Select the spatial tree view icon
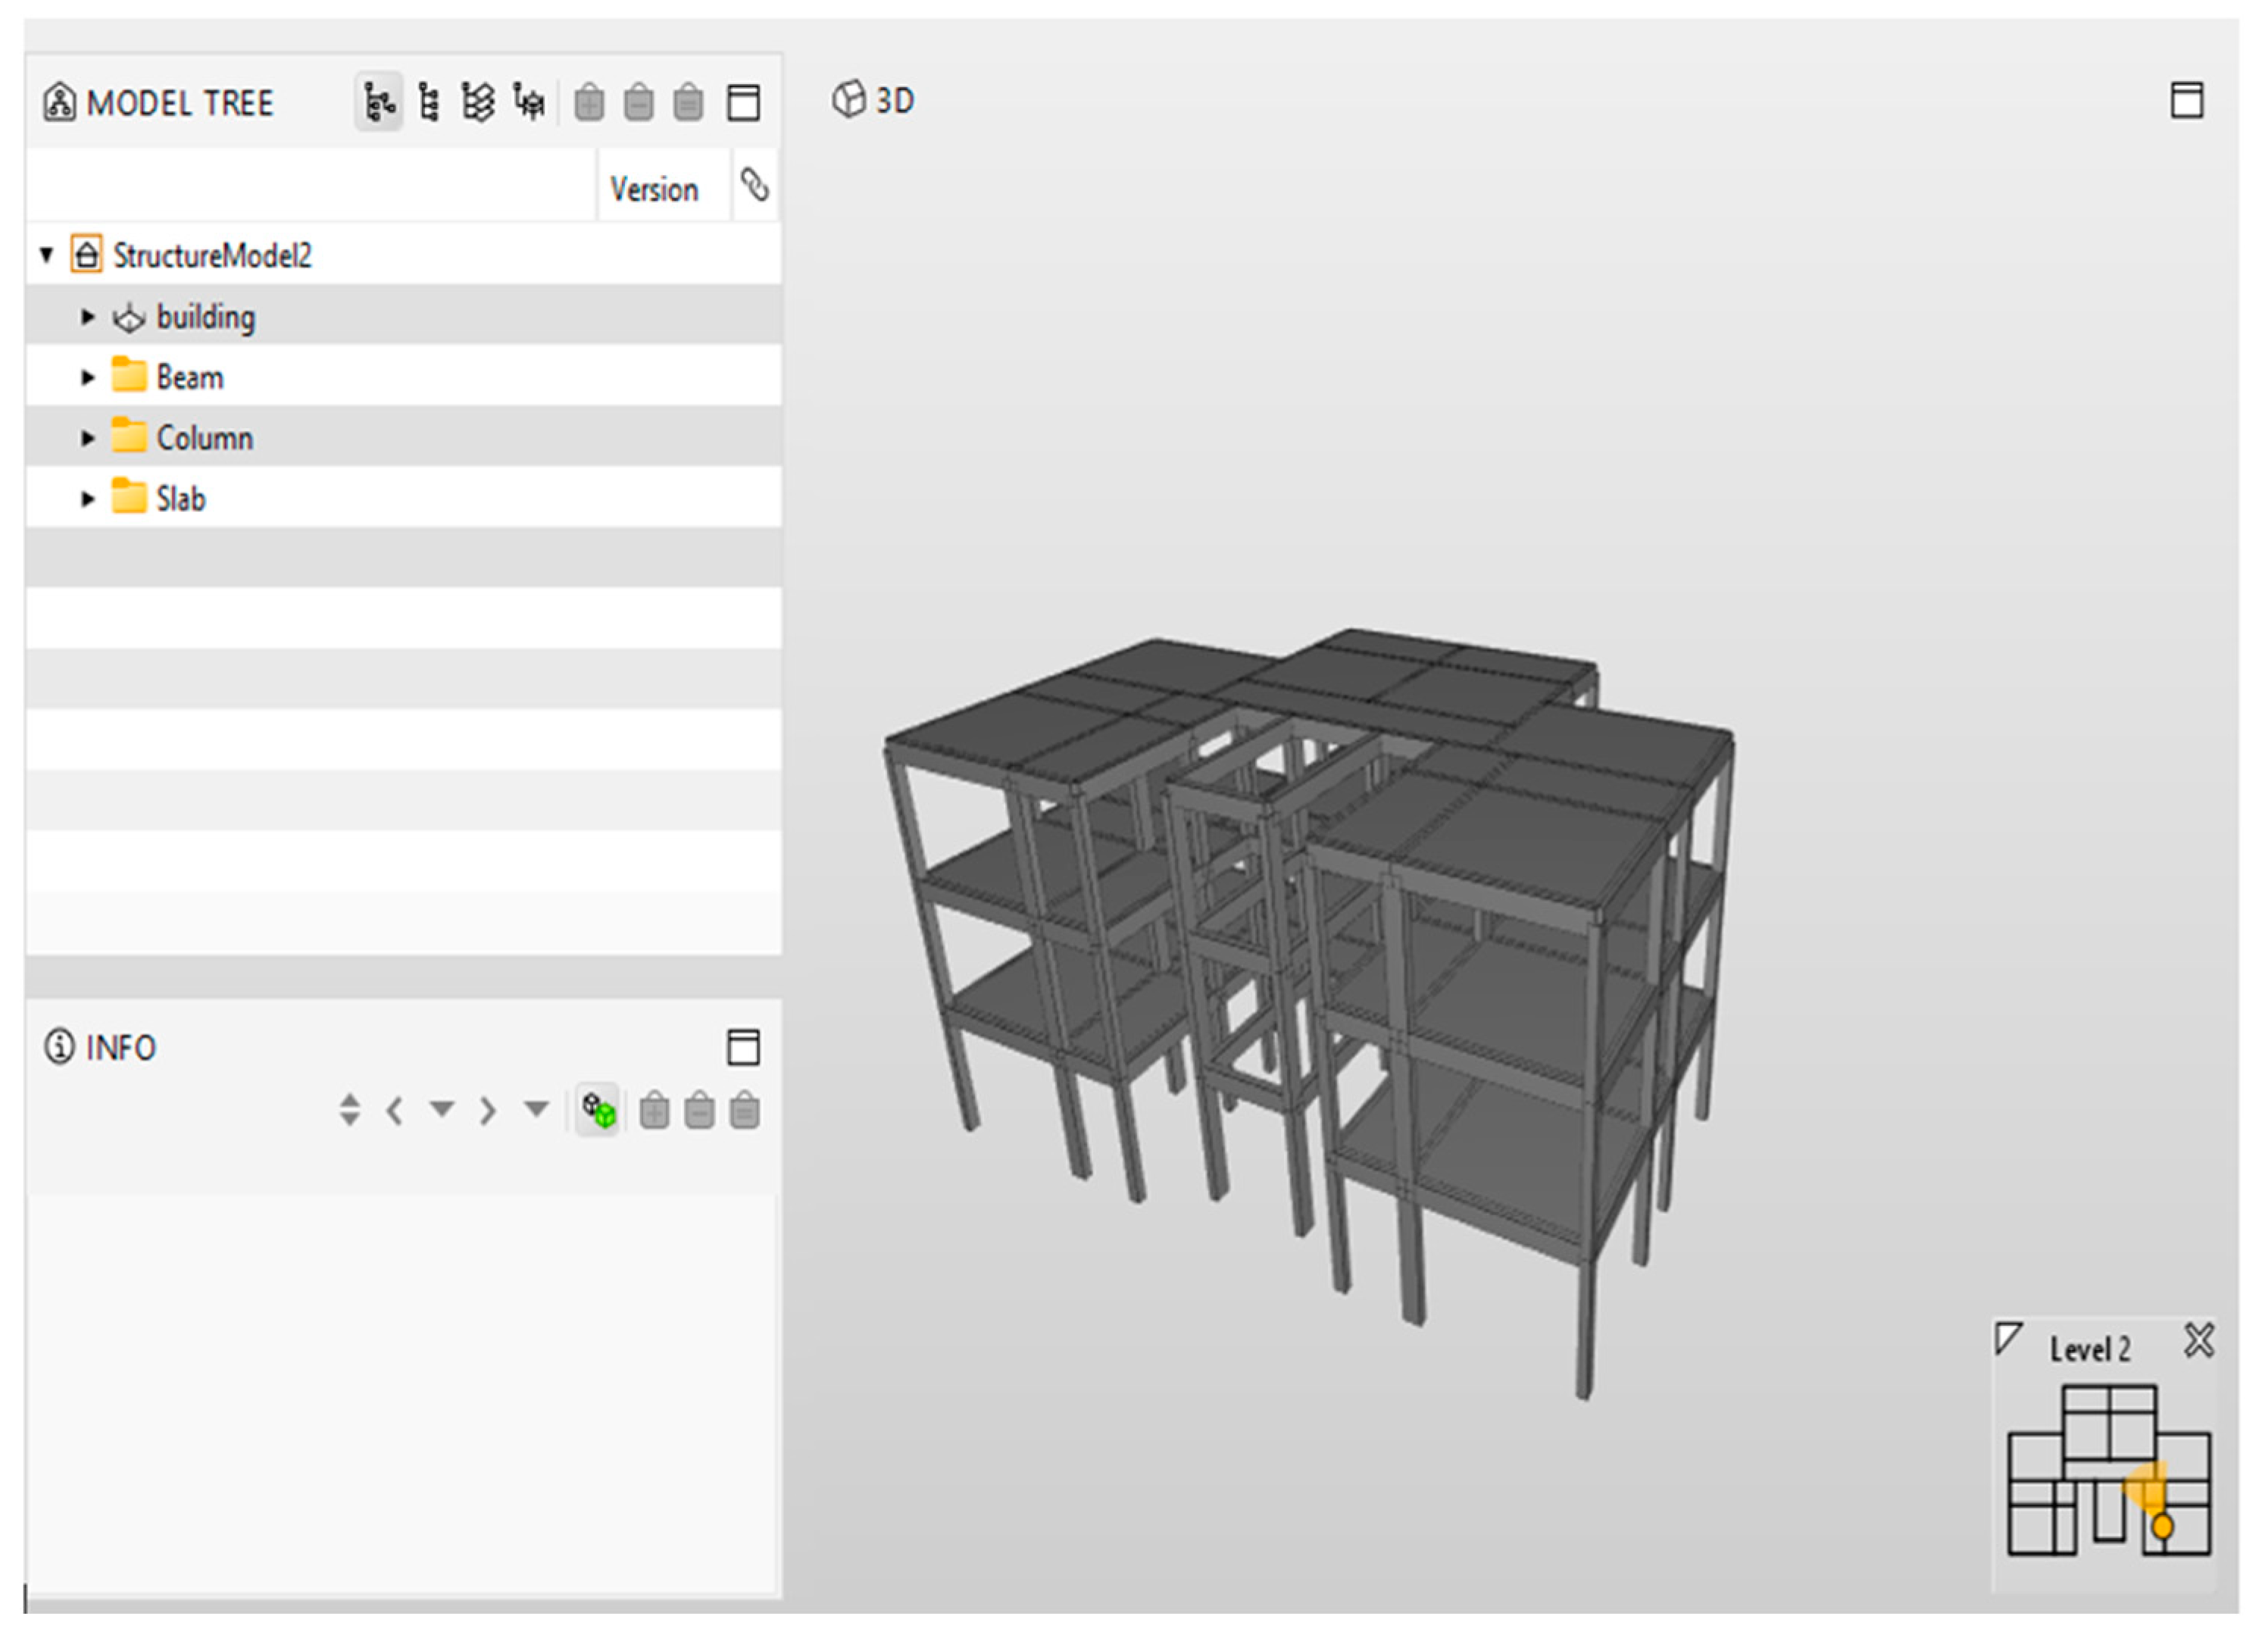 coord(379,102)
